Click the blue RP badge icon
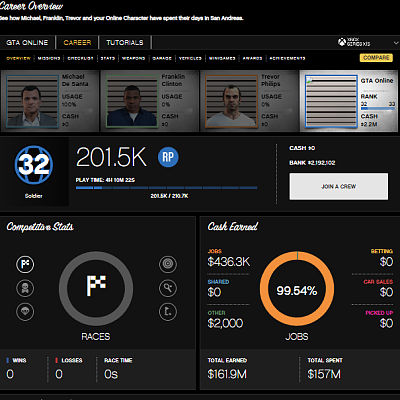 coord(168,157)
